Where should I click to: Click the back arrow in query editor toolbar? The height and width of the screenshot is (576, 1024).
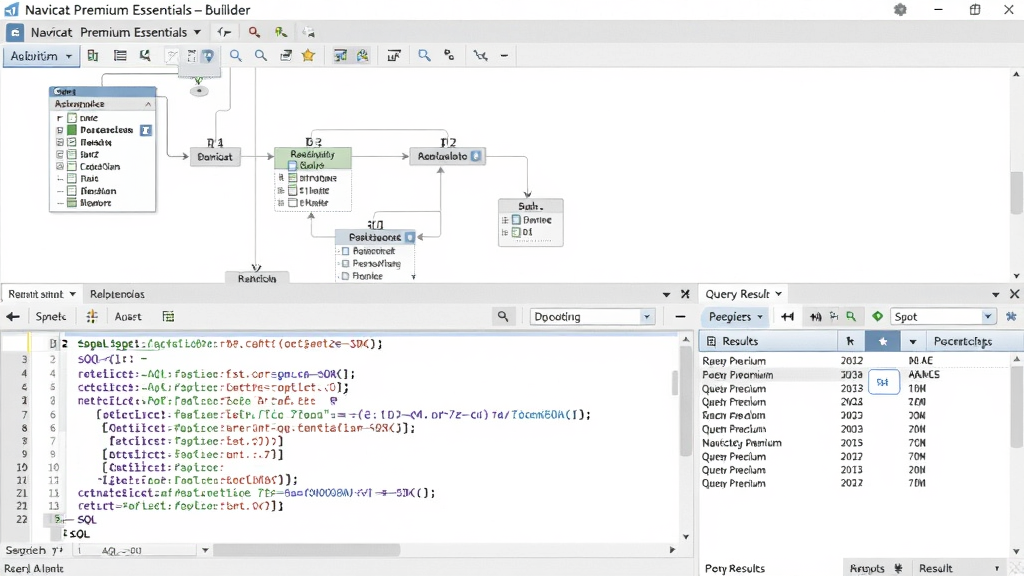point(12,316)
